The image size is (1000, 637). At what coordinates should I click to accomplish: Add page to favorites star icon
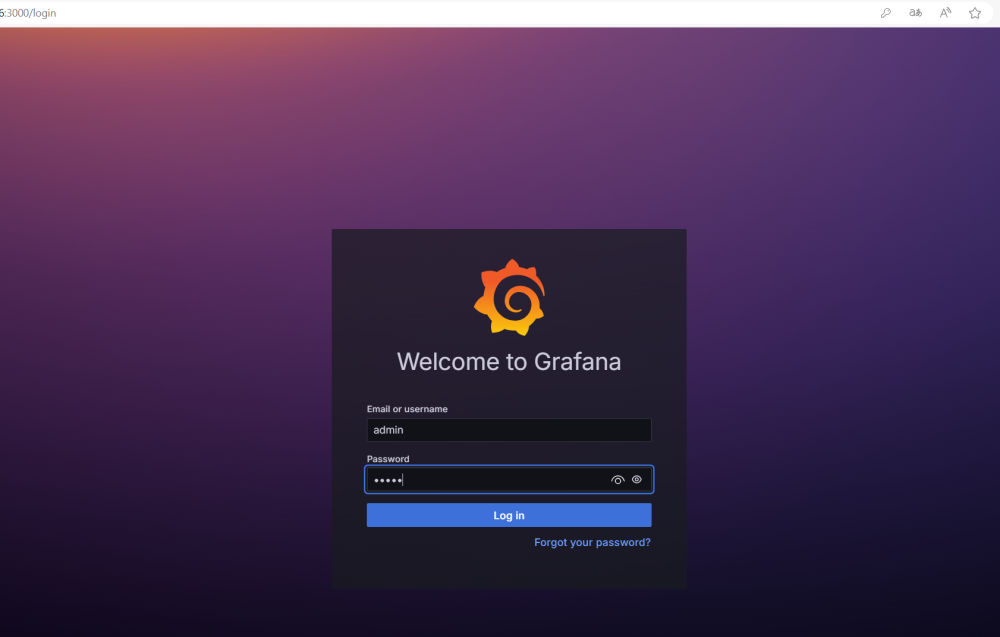coord(974,13)
